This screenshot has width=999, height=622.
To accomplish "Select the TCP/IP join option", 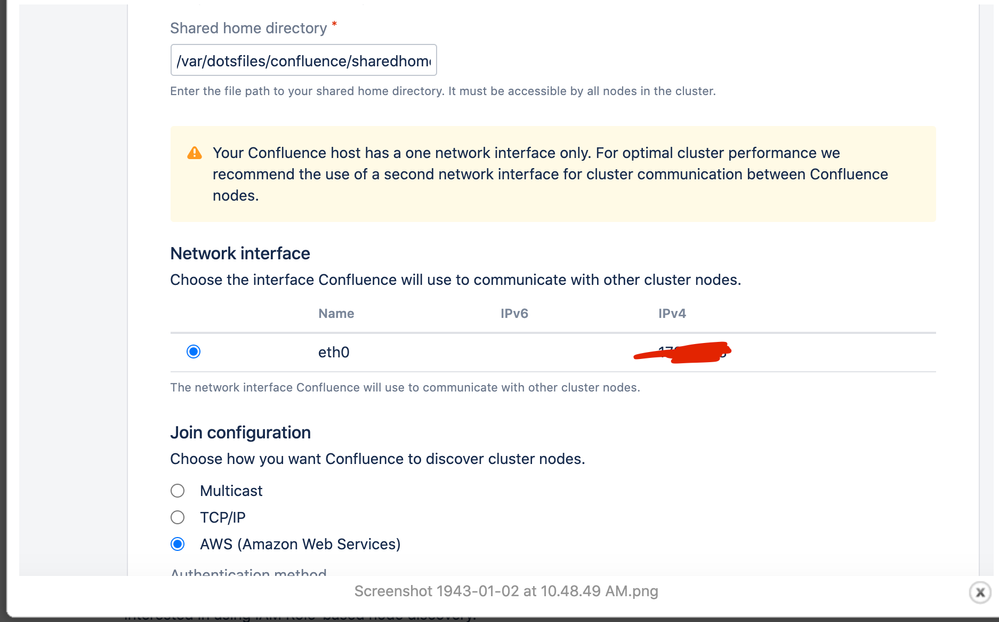I will tap(178, 517).
